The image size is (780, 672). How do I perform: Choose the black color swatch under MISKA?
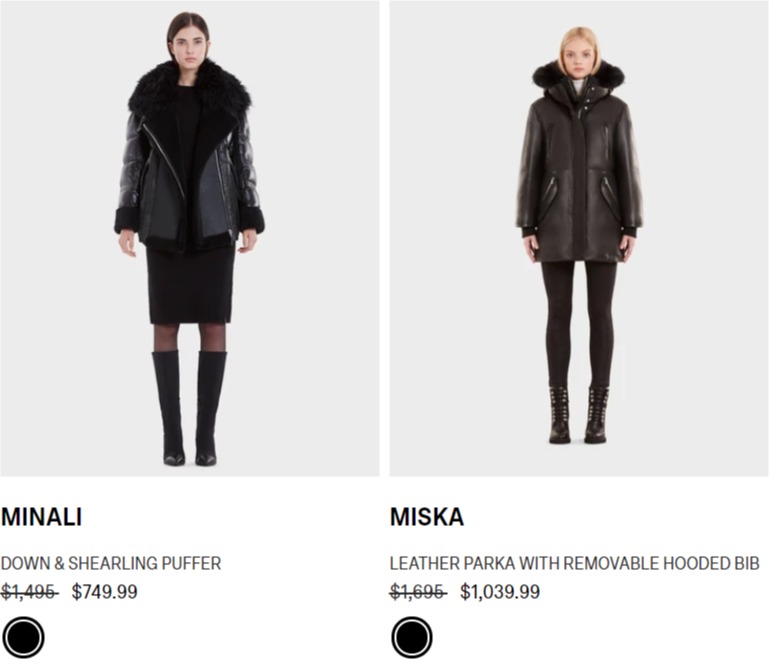412,637
